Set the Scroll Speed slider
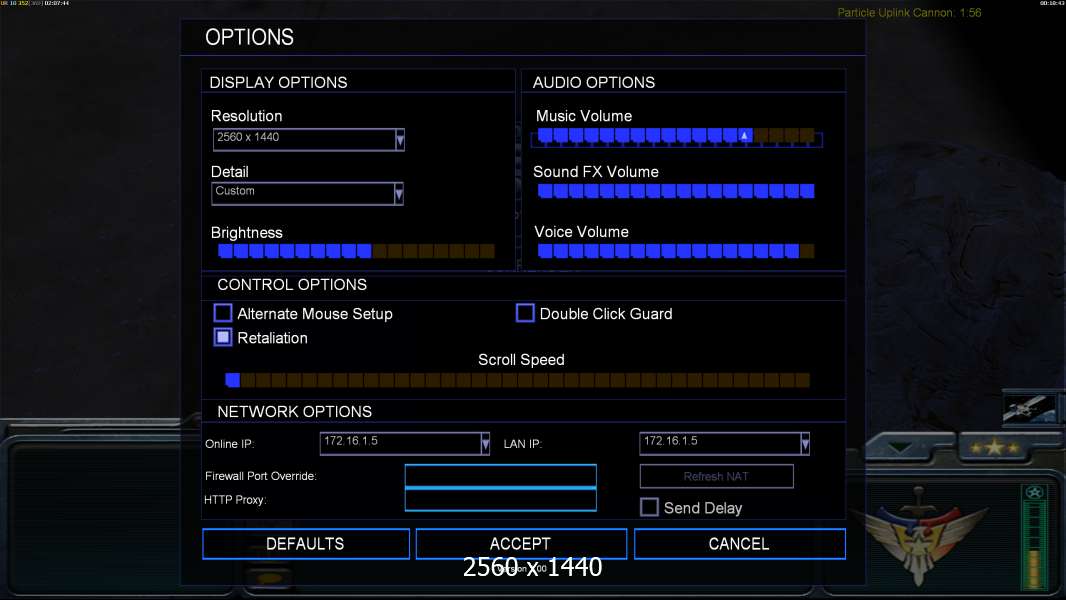Image resolution: width=1066 pixels, height=600 pixels. coord(518,380)
